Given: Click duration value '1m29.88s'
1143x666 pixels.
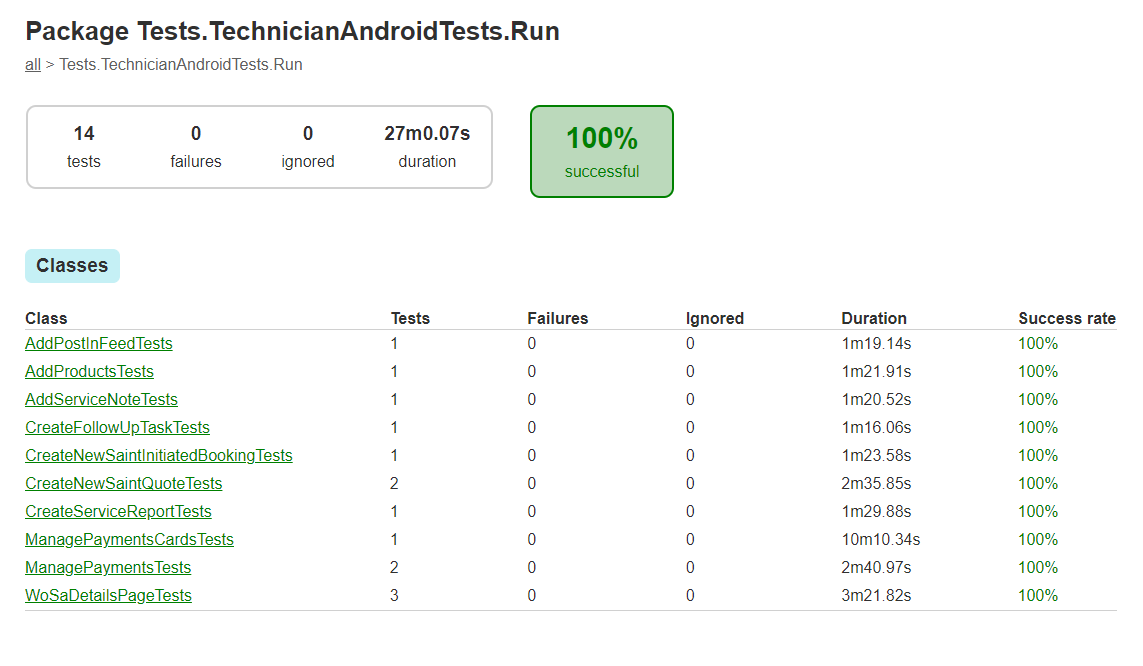Looking at the screenshot, I should coord(876,512).
